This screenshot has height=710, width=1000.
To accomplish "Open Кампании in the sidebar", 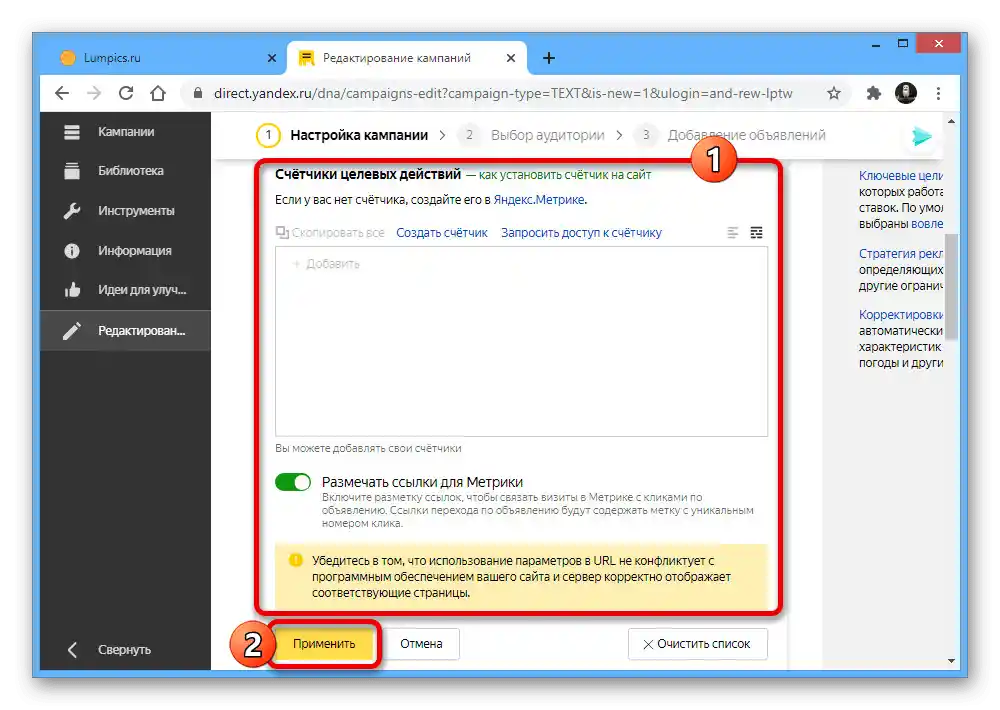I will [125, 131].
